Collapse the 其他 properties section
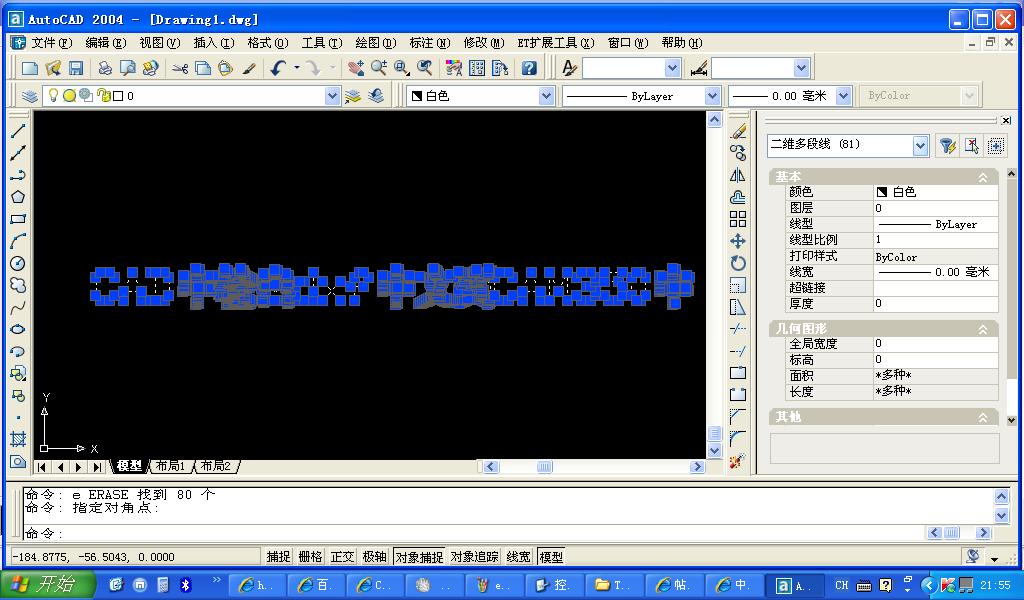The height and width of the screenshot is (600, 1024). tap(983, 417)
